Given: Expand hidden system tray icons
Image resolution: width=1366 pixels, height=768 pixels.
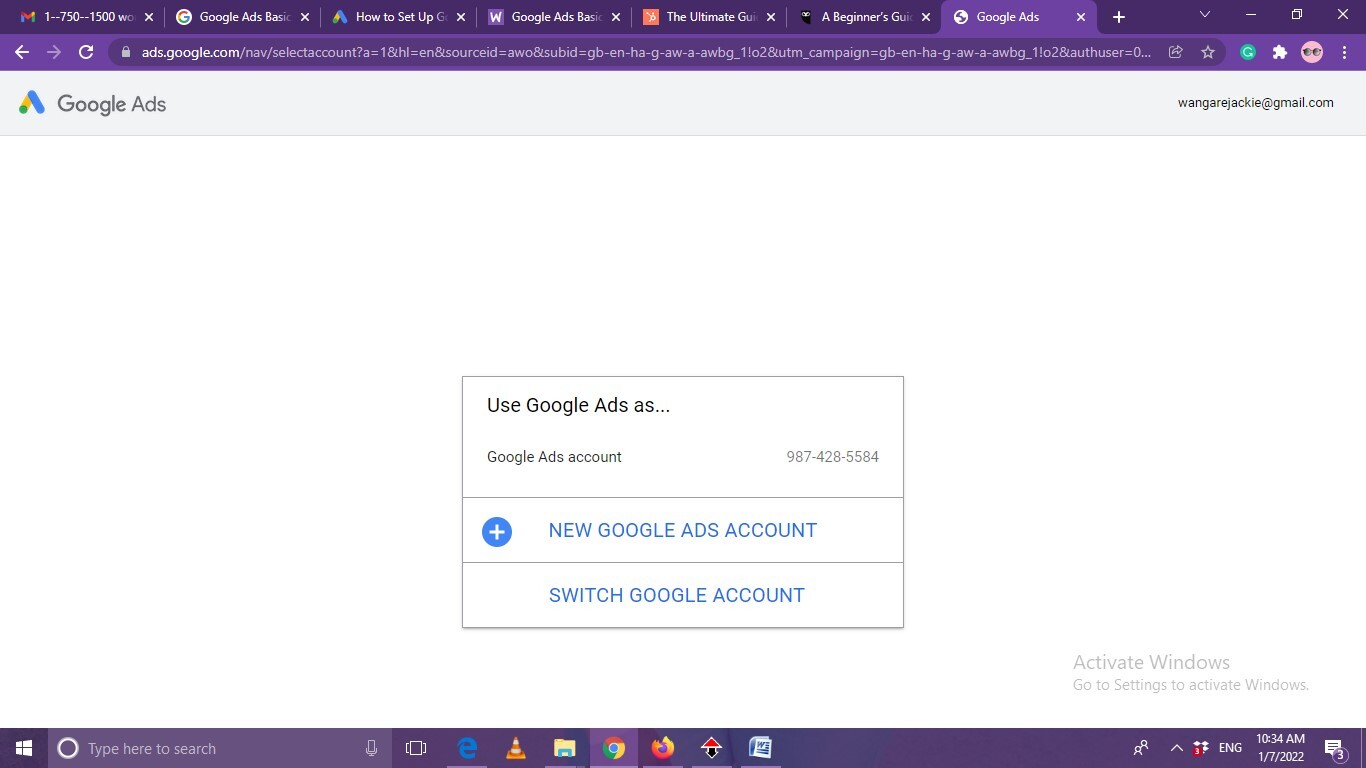Looking at the screenshot, I should click(x=1176, y=748).
